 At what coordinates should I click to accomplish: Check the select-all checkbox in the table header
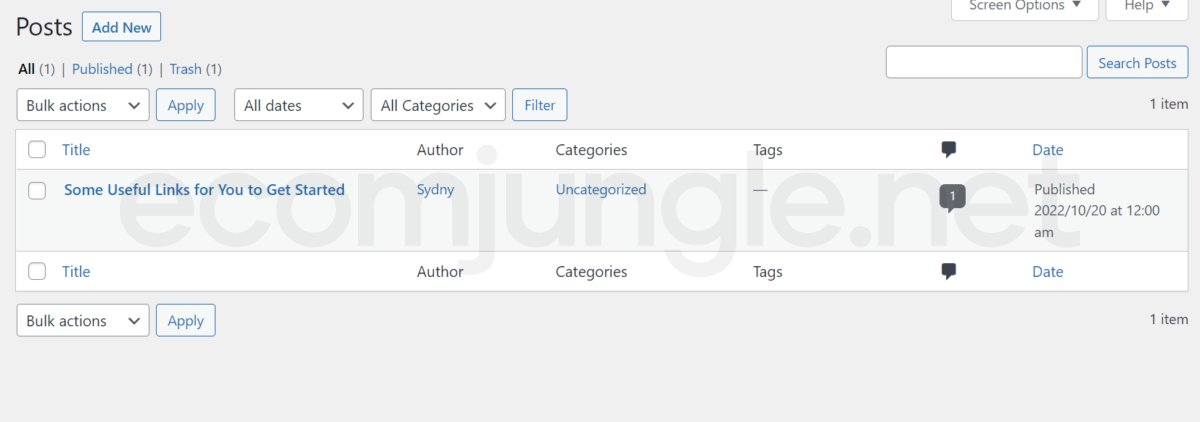pos(37,150)
